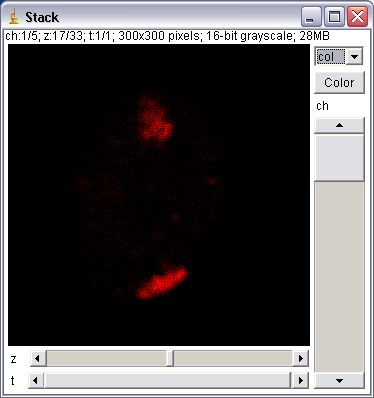This screenshot has height=398, width=374.
Task: Click the Color button
Action: click(x=339, y=82)
